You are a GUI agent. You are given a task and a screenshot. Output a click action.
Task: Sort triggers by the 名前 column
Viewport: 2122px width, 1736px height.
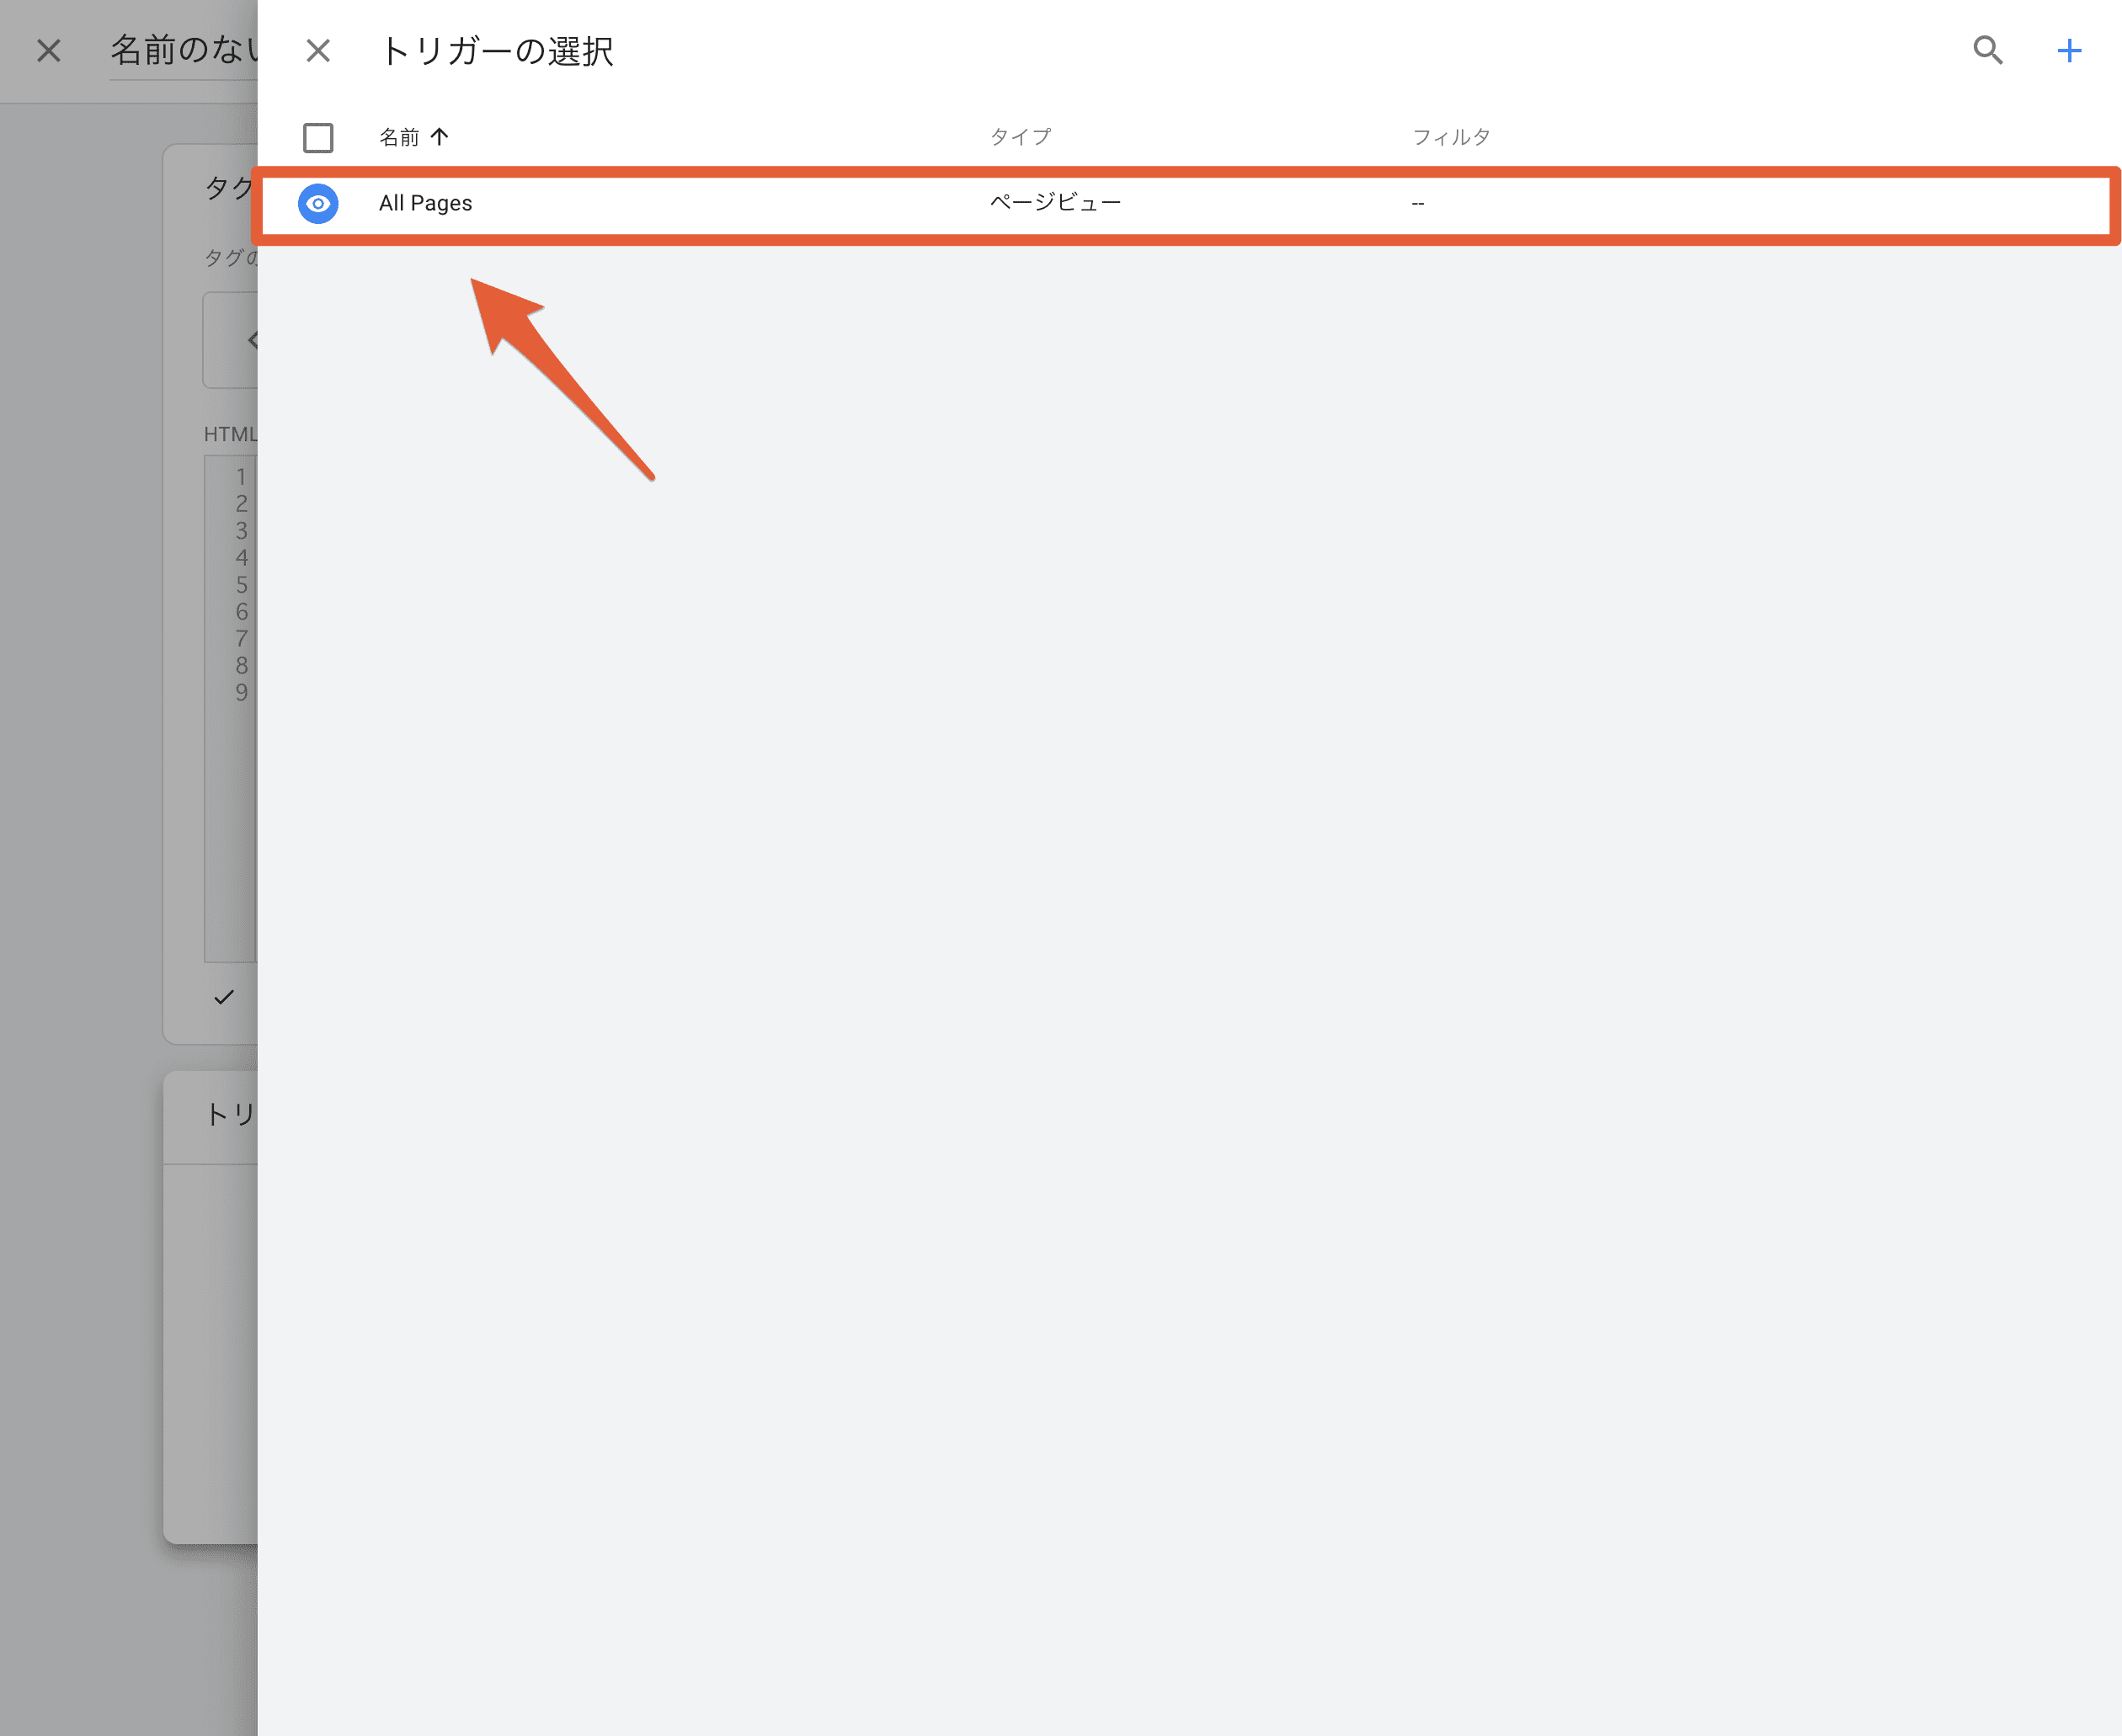[x=399, y=137]
